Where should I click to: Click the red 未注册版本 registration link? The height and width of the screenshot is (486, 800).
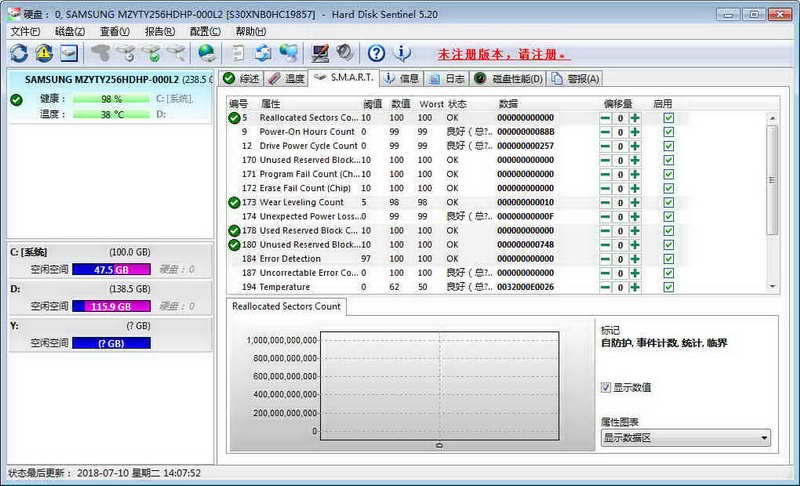[503, 54]
